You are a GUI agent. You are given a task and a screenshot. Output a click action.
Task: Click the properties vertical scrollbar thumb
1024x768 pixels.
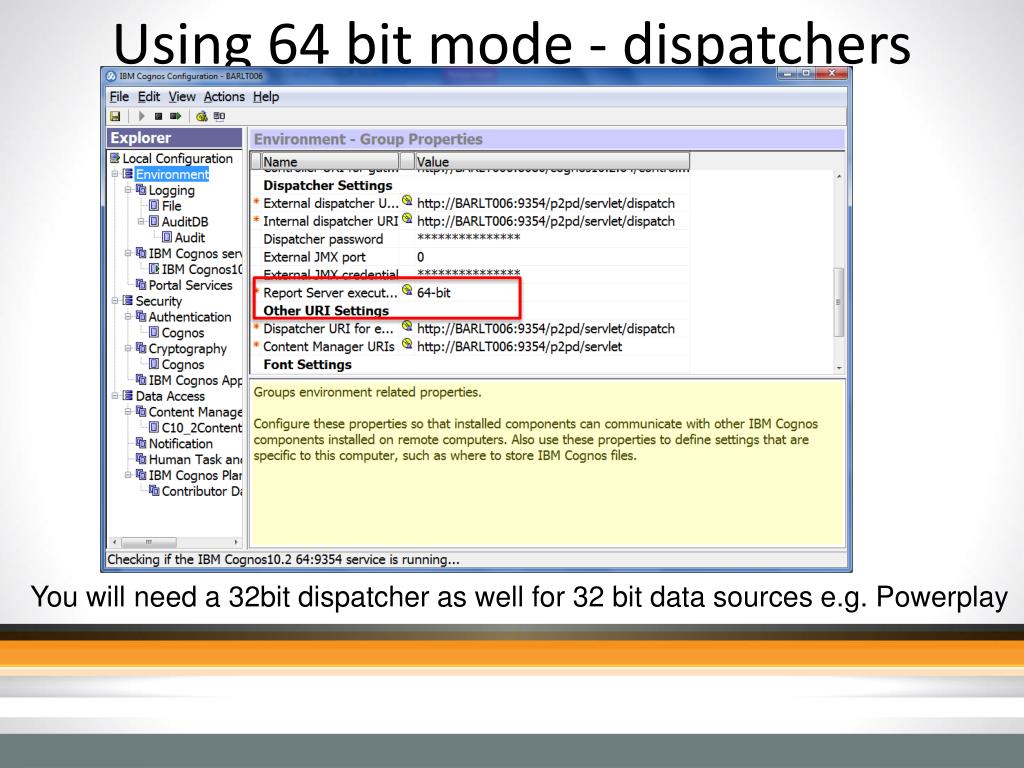click(x=839, y=302)
